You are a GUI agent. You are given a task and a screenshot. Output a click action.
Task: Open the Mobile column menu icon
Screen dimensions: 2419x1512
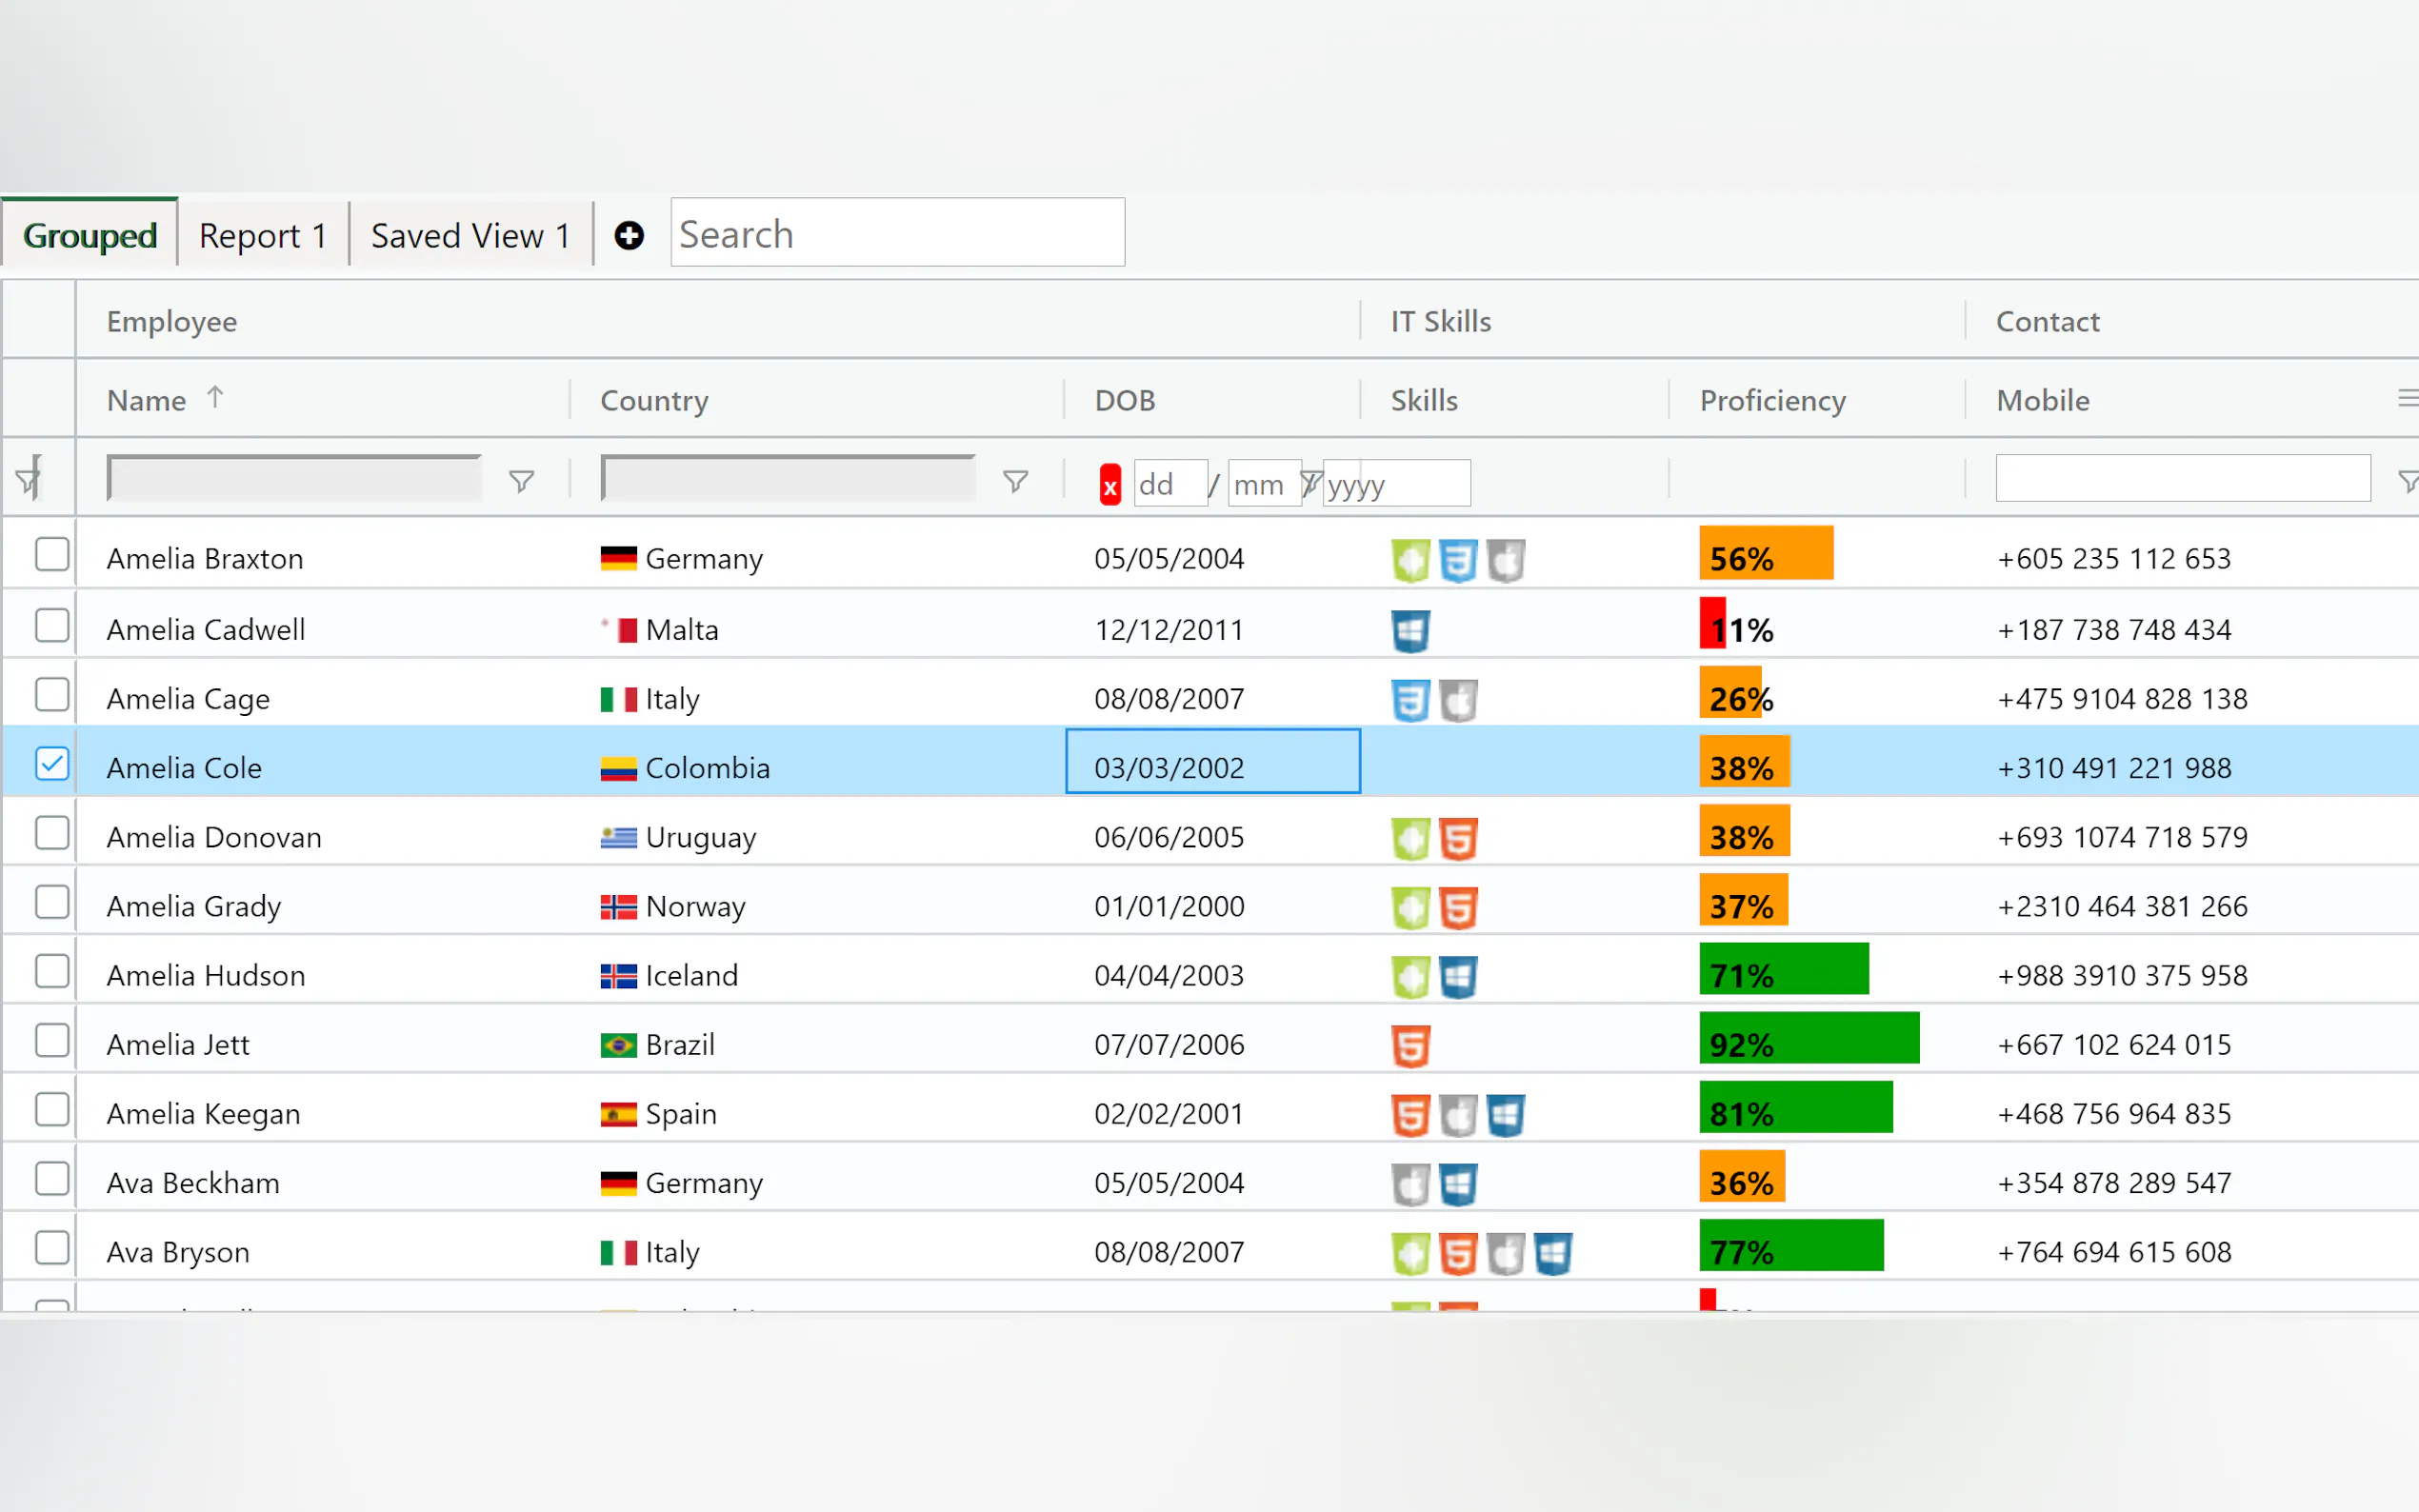coord(2406,399)
